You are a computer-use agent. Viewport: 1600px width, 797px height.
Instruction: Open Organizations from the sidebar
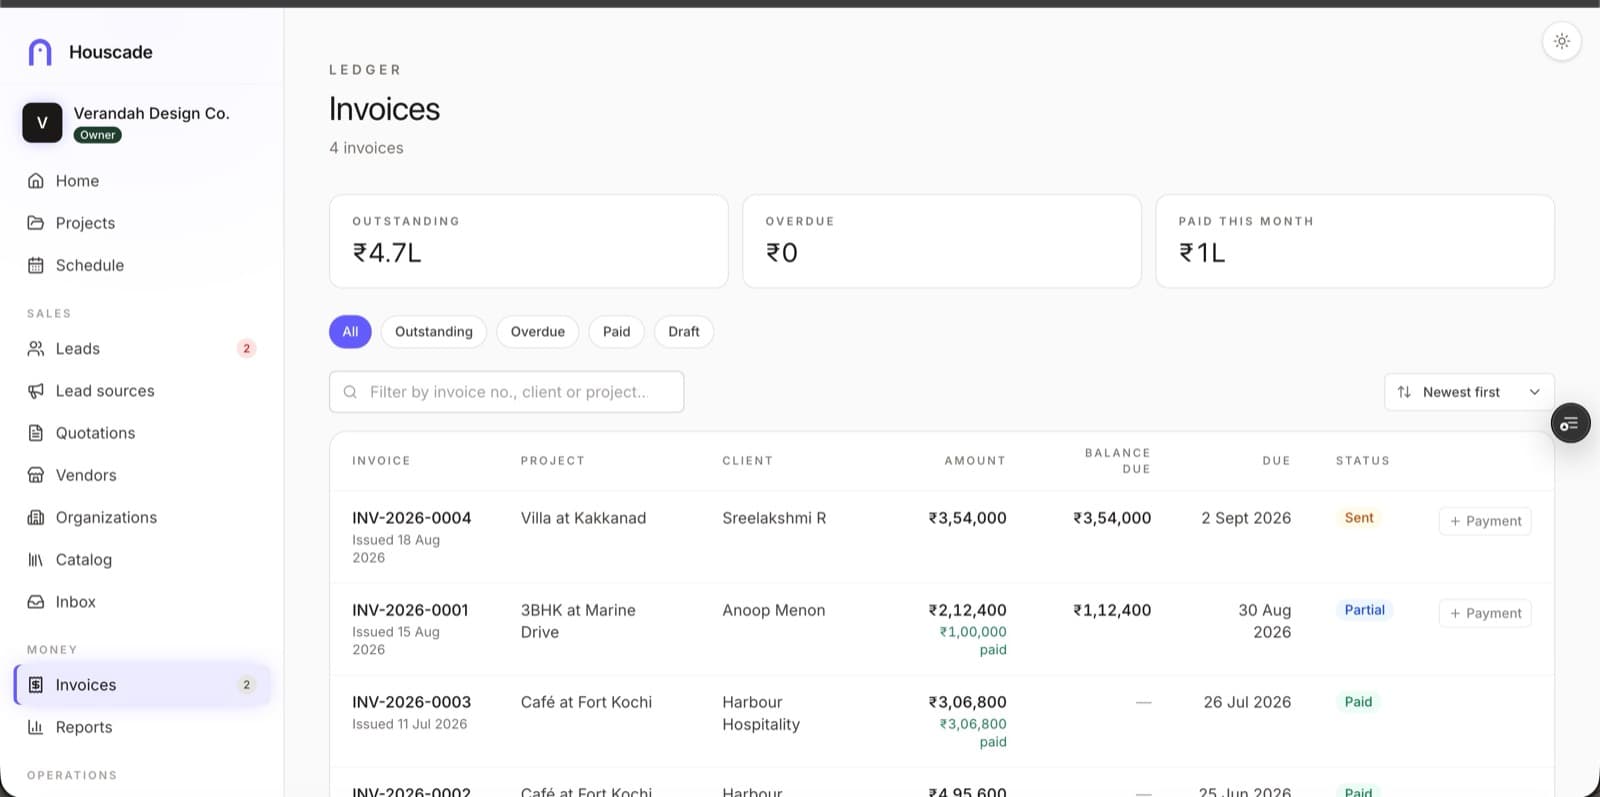(x=142, y=517)
